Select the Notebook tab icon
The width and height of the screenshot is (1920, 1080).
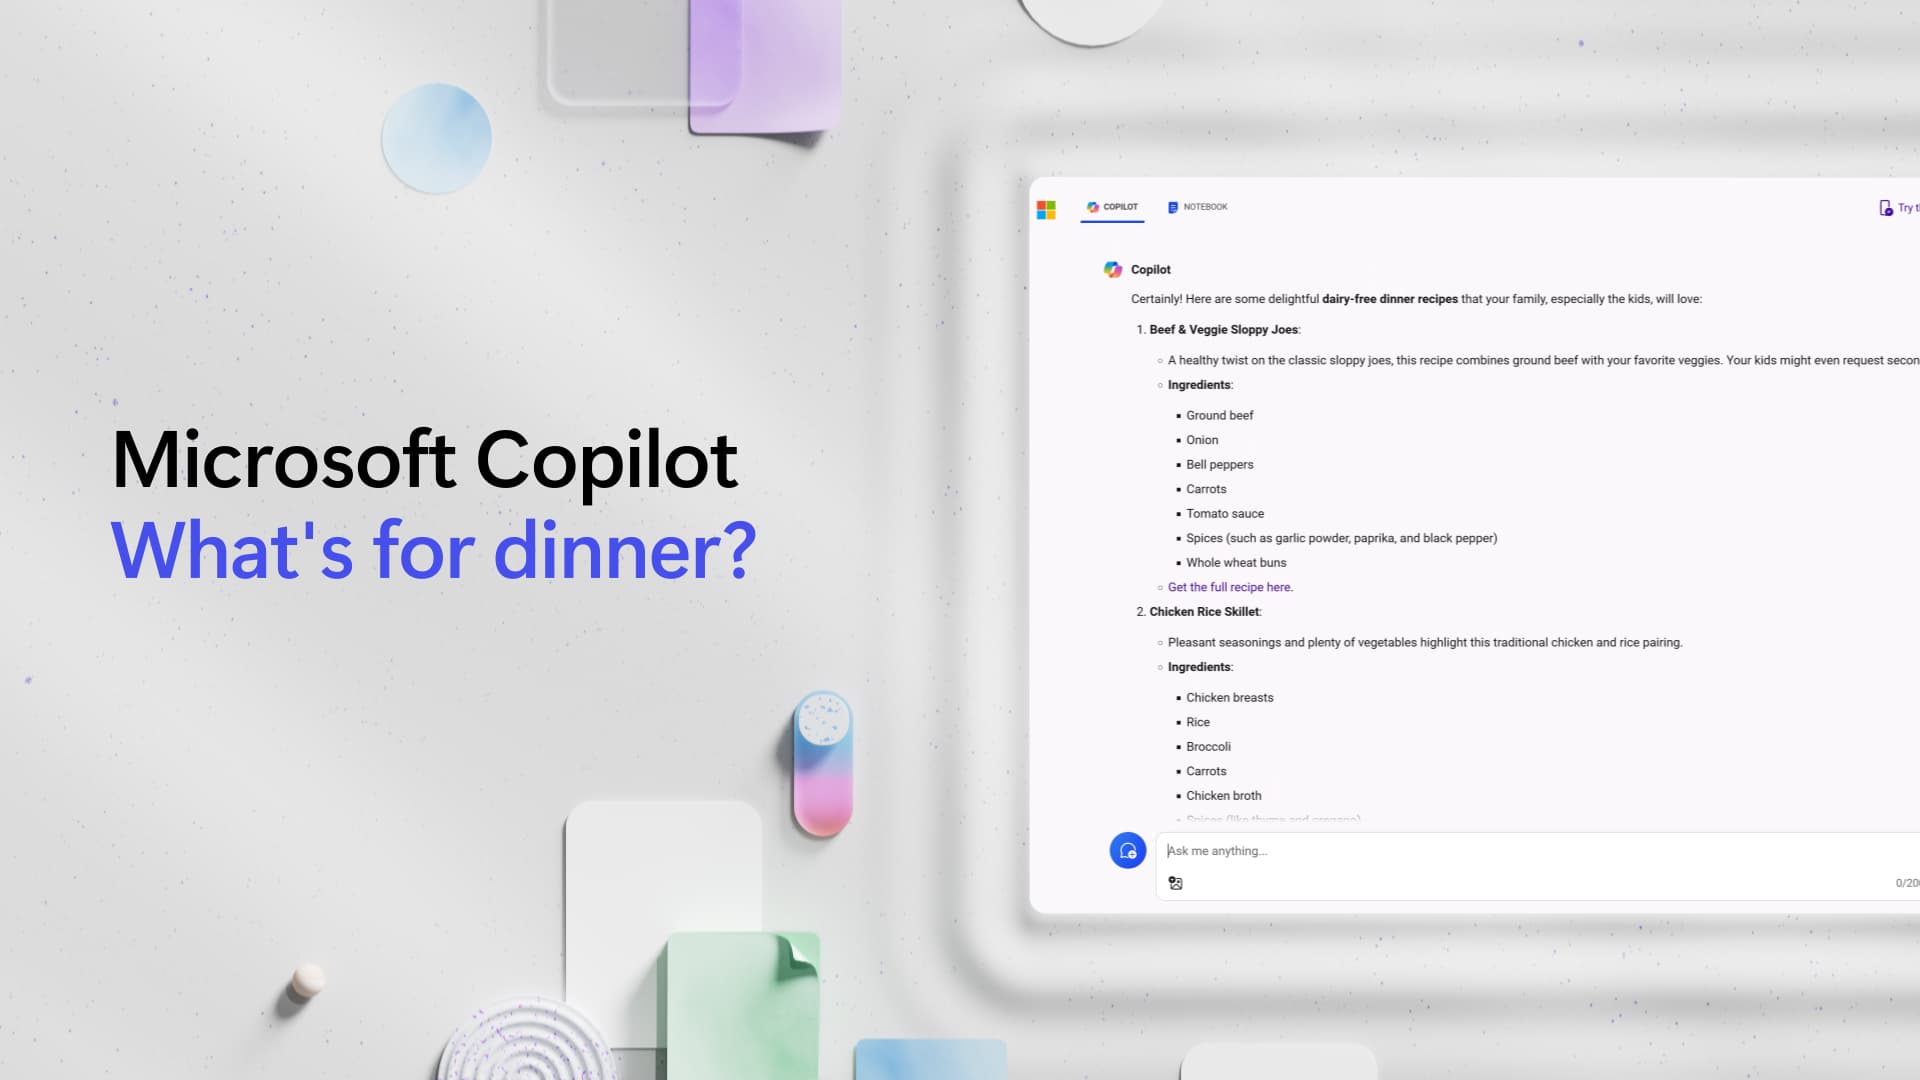(1172, 207)
